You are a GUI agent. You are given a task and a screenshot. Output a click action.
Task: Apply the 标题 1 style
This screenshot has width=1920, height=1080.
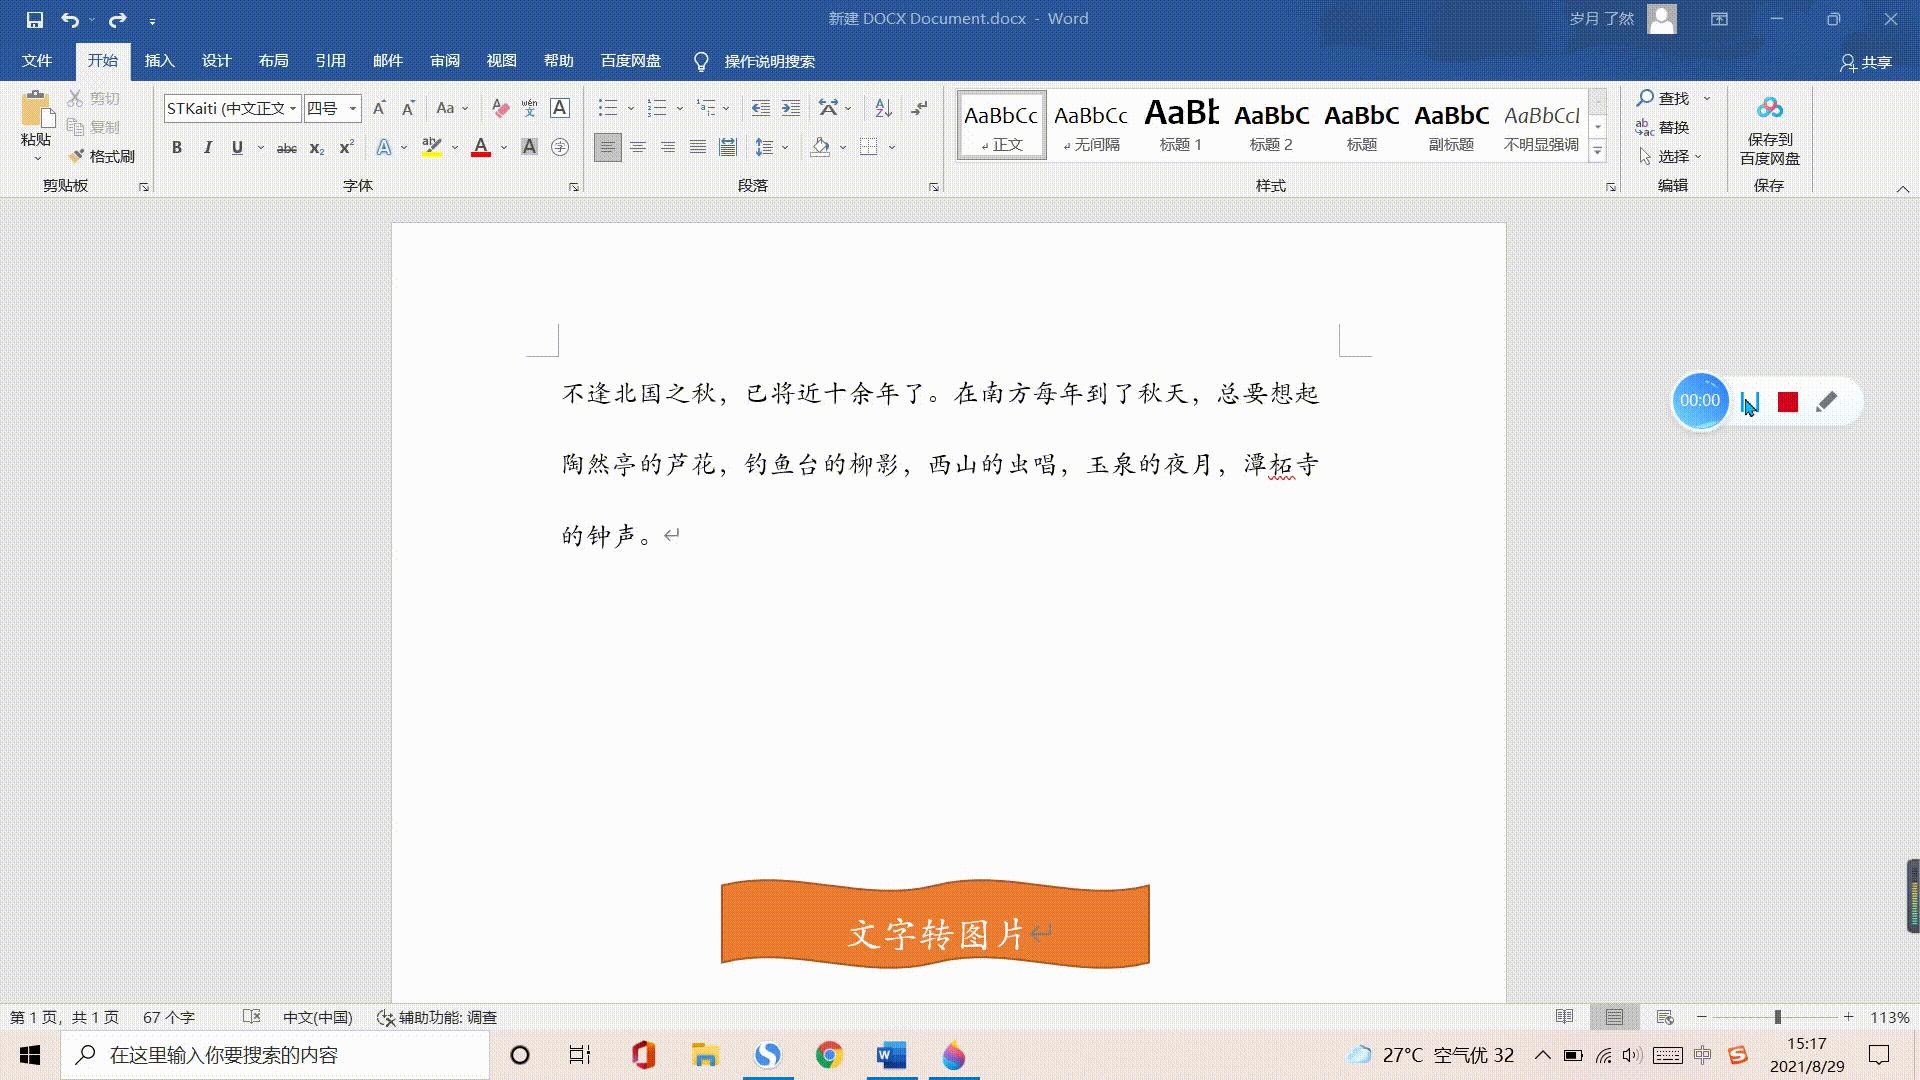1180,125
